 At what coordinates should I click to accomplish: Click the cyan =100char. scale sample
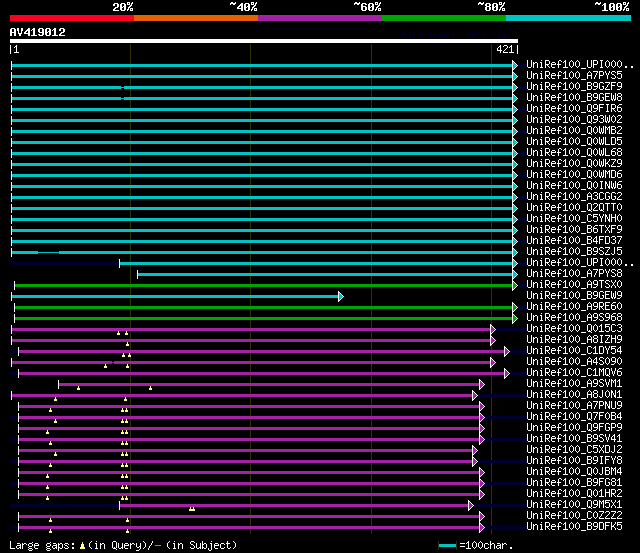(x=447, y=546)
